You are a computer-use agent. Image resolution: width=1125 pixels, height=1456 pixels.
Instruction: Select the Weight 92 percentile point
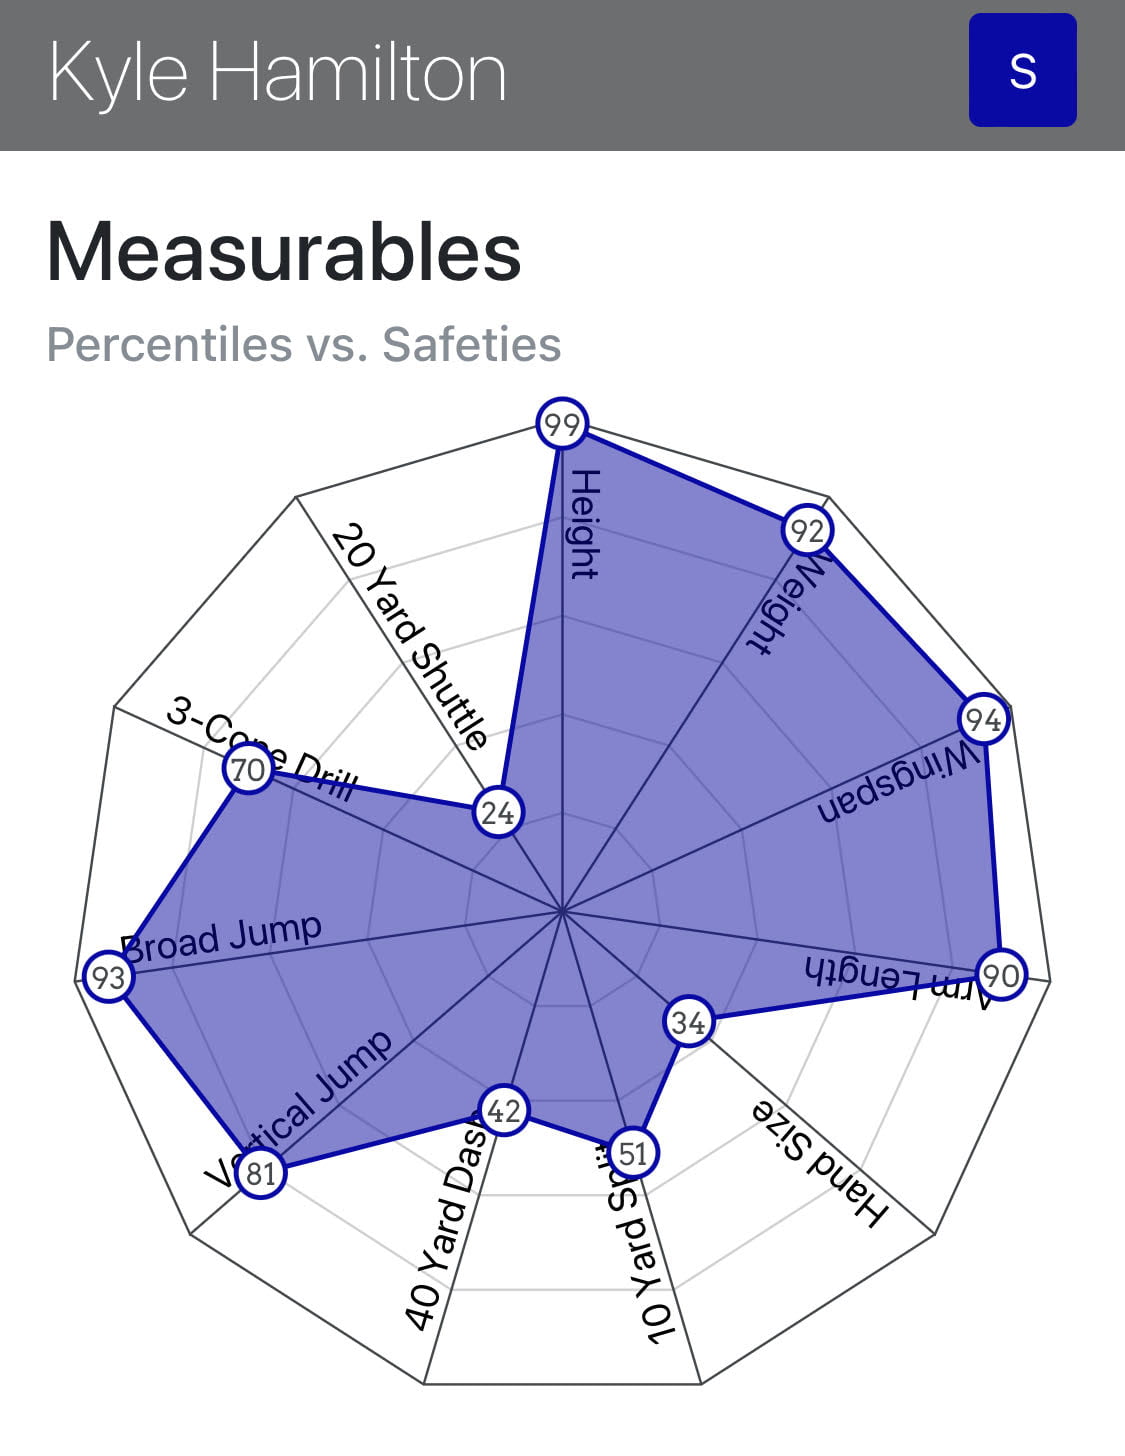[x=807, y=531]
